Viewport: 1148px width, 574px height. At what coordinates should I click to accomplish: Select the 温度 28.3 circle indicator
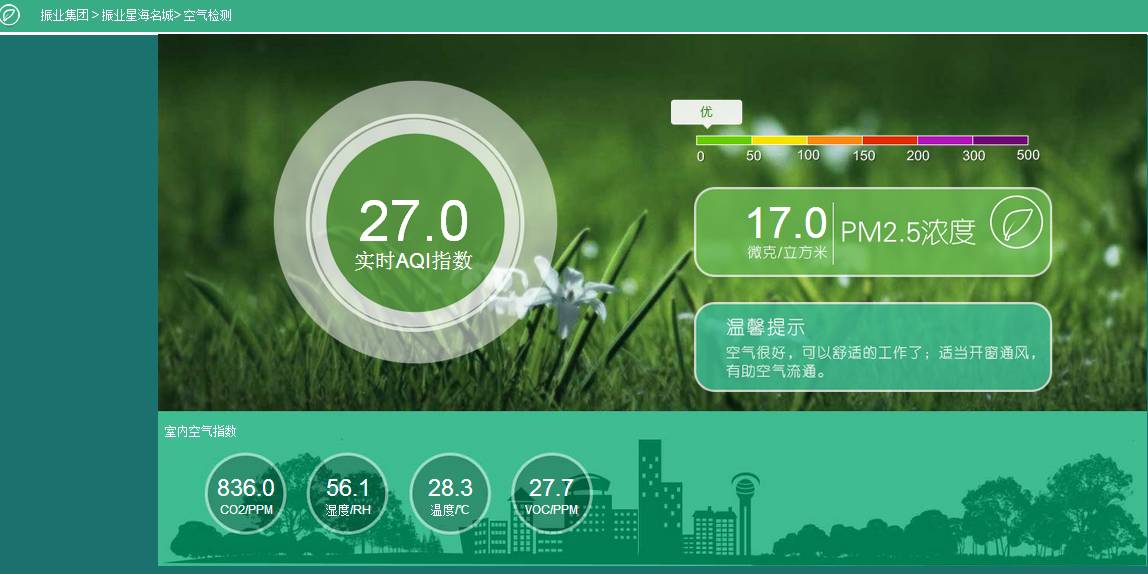point(450,493)
